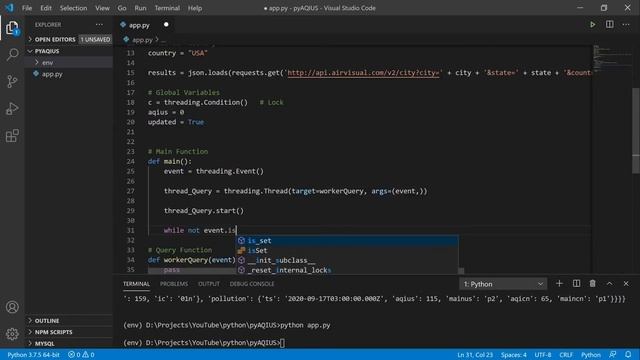640x360 pixels.
Task: Follow the airvisual API URL link
Action: tap(365, 73)
